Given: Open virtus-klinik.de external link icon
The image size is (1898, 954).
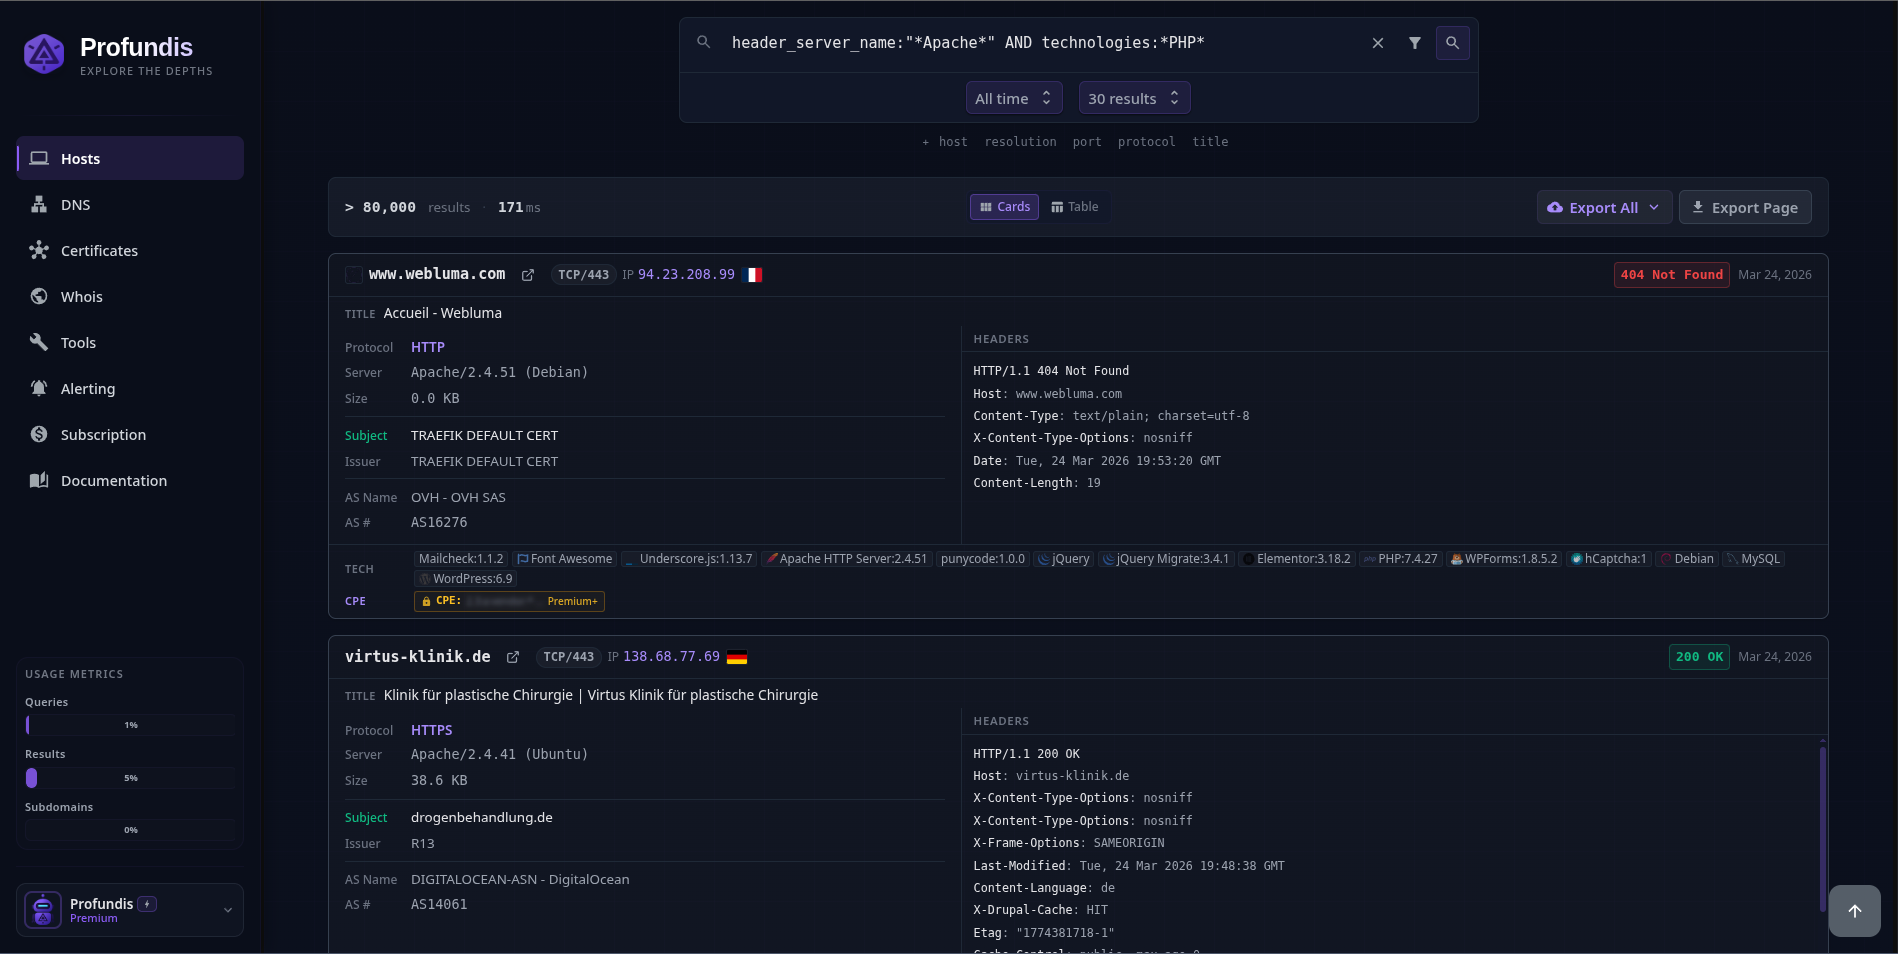Looking at the screenshot, I should coord(513,657).
